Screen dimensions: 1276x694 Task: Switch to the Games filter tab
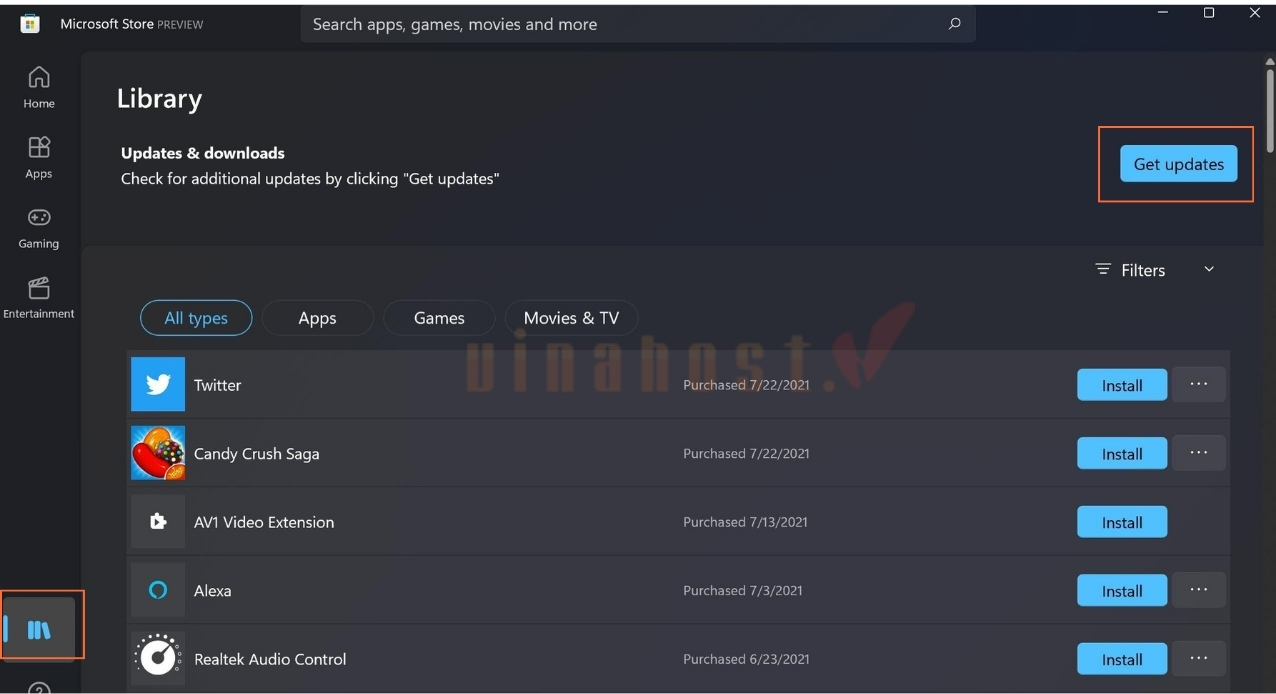point(439,318)
